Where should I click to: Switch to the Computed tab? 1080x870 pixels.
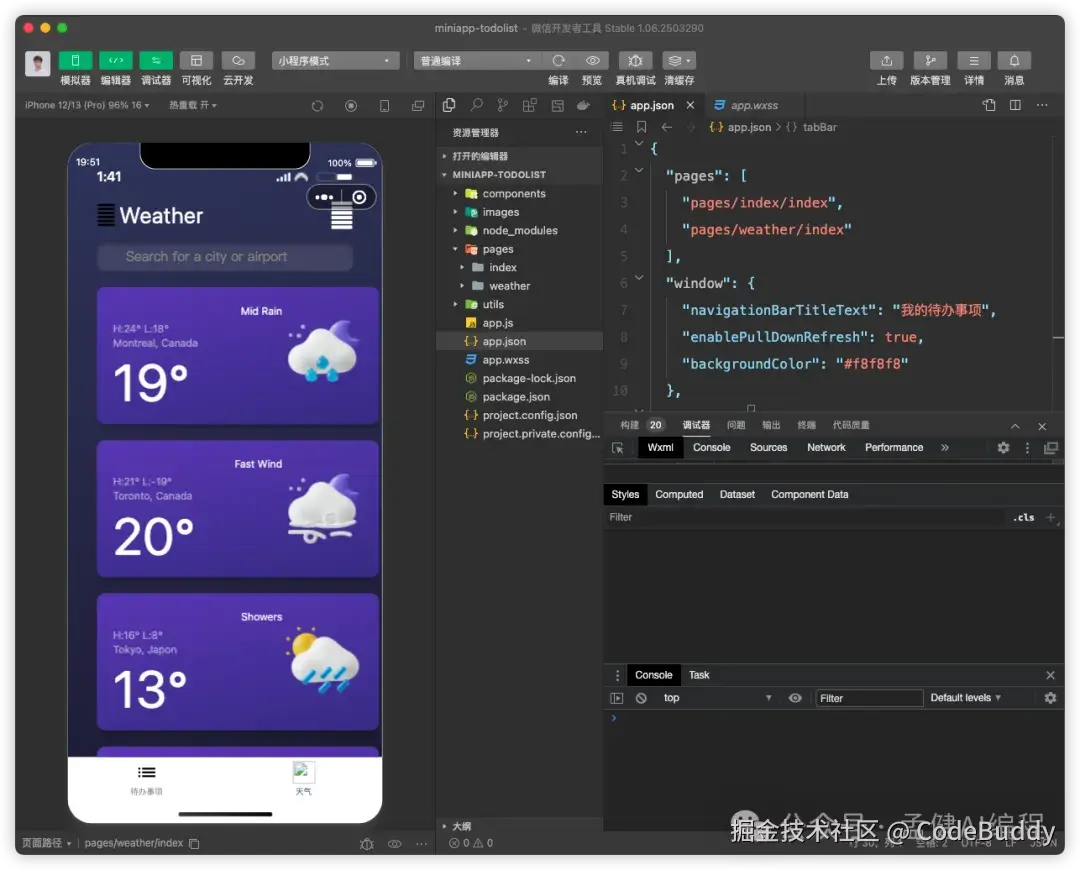[679, 495]
